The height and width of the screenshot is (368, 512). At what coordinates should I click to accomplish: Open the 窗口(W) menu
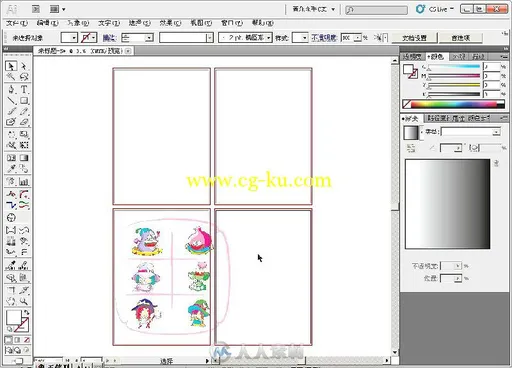232,23
